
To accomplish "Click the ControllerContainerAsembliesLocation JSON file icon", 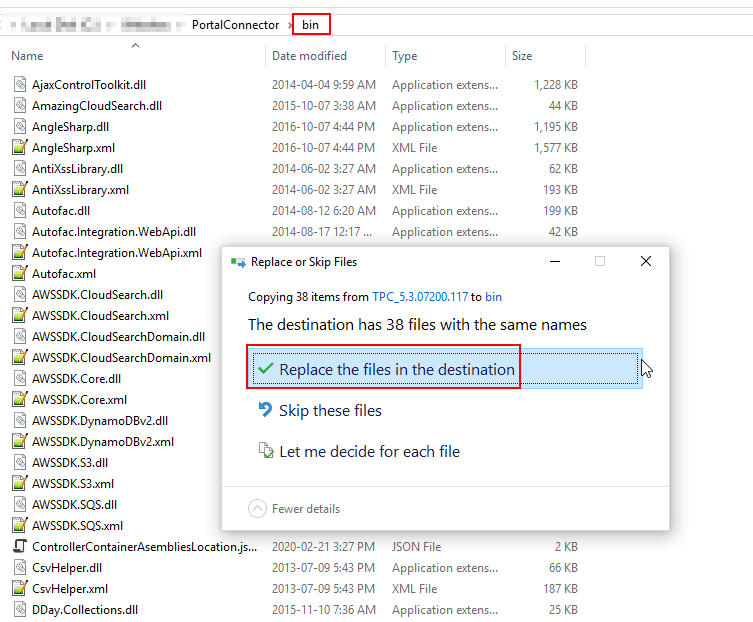I will click(x=20, y=547).
